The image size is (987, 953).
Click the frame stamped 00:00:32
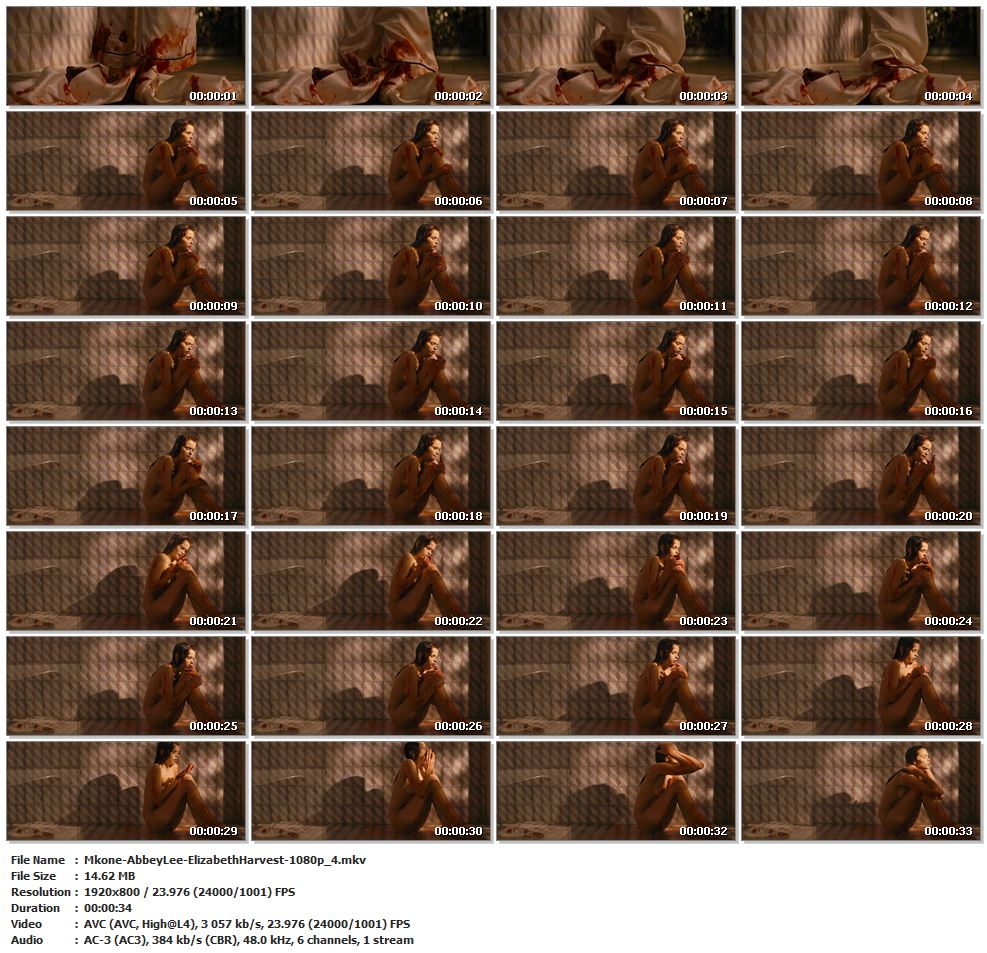click(616, 791)
